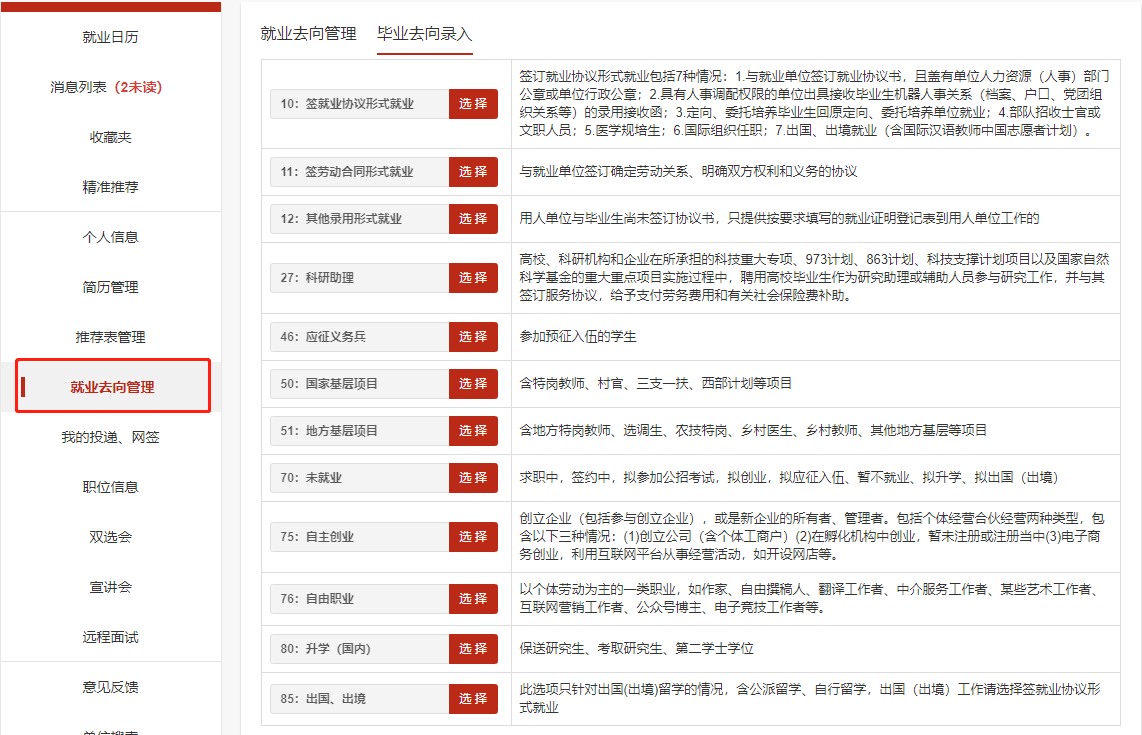Image resolution: width=1142 pixels, height=735 pixels.
Task: Open 毕业去向录入 tab
Action: pyautogui.click(x=424, y=34)
